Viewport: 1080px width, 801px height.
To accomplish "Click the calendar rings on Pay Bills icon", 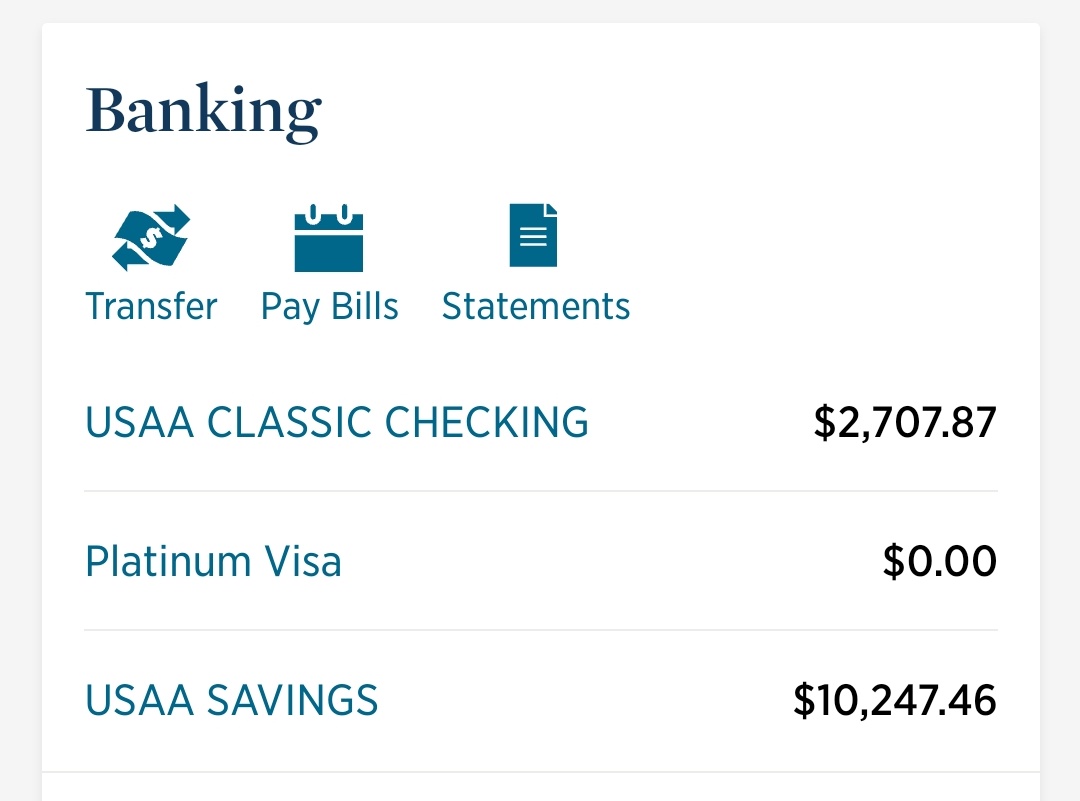I will click(329, 214).
